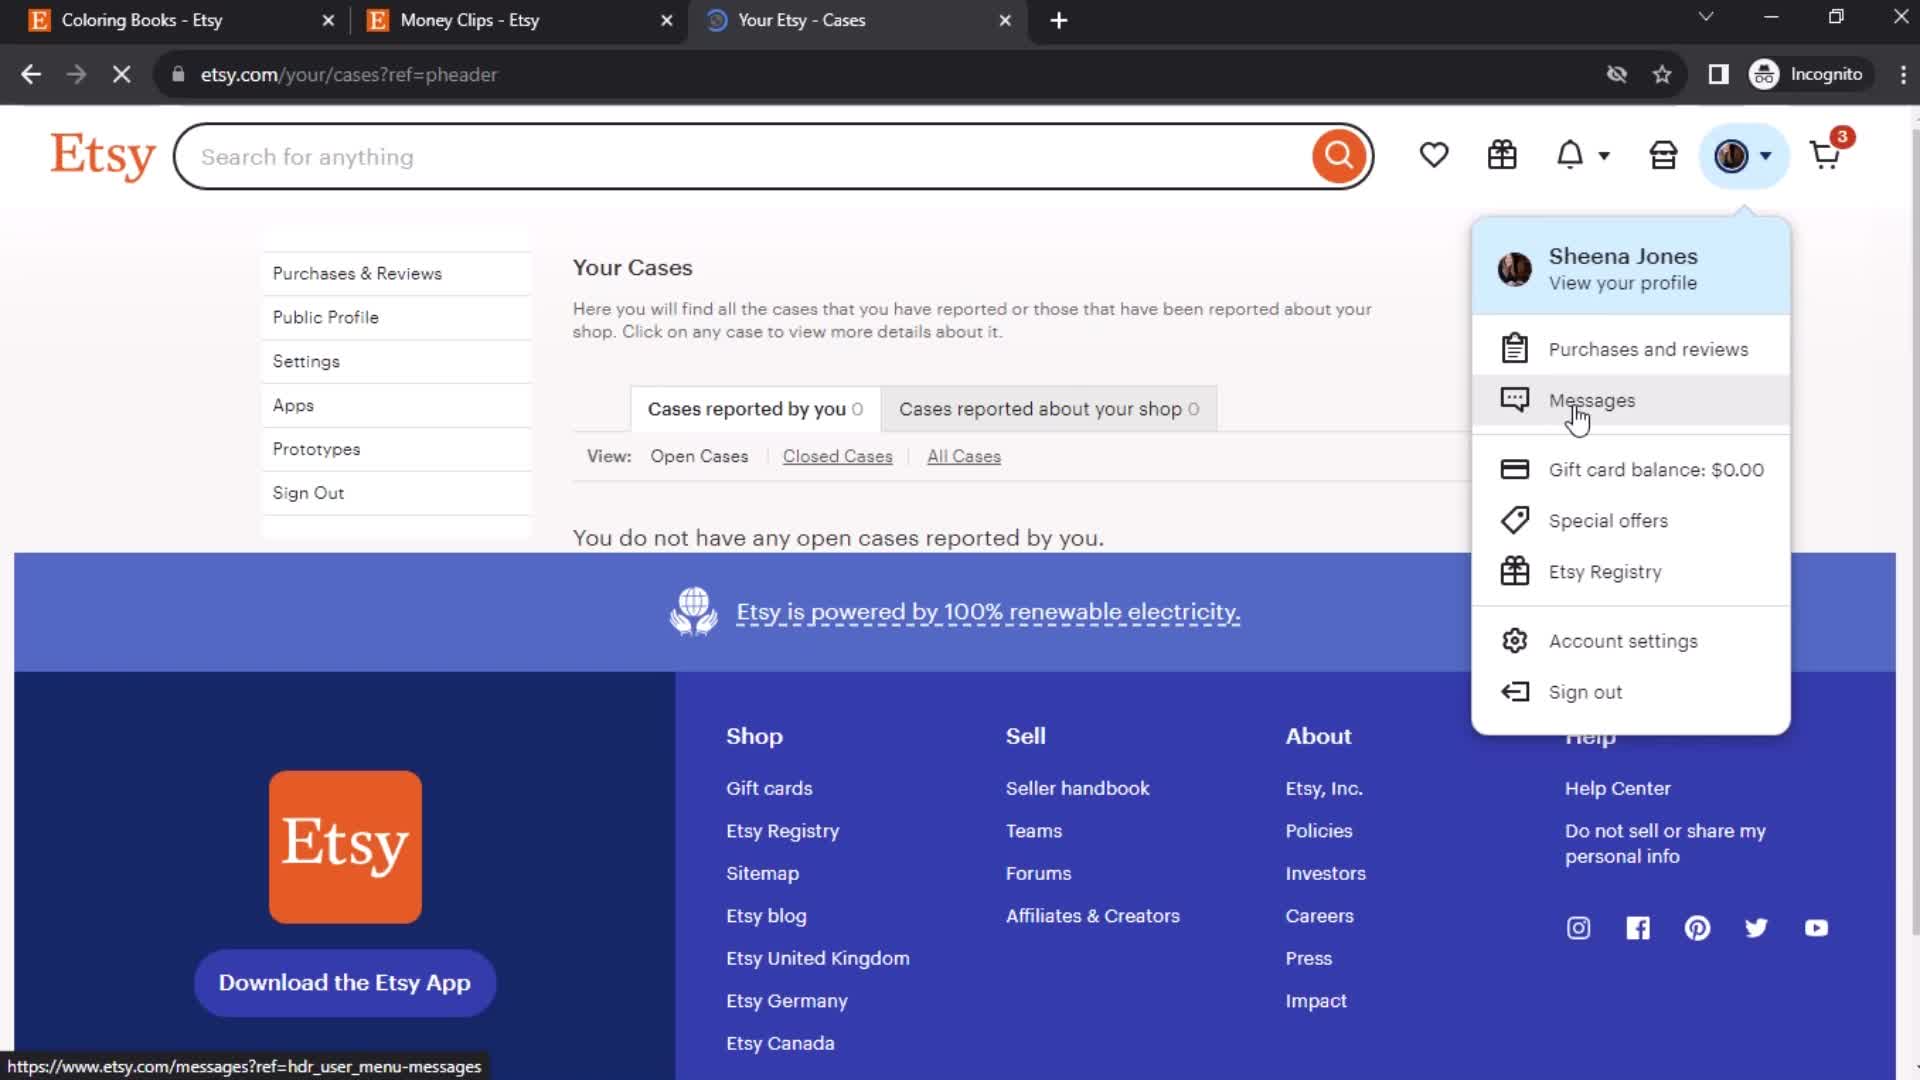Viewport: 1920px width, 1080px height.
Task: Open Forums footer link
Action: coord(1038,873)
